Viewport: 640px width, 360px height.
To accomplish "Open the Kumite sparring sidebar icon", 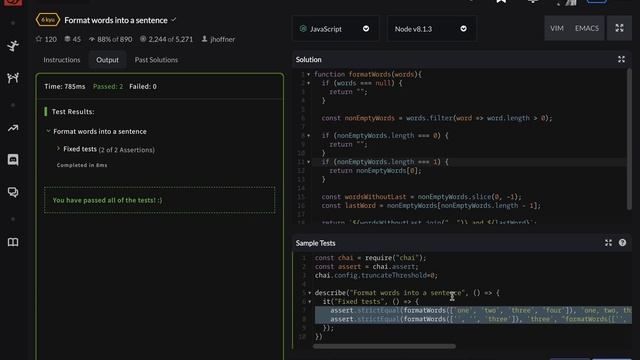I will click(13, 78).
